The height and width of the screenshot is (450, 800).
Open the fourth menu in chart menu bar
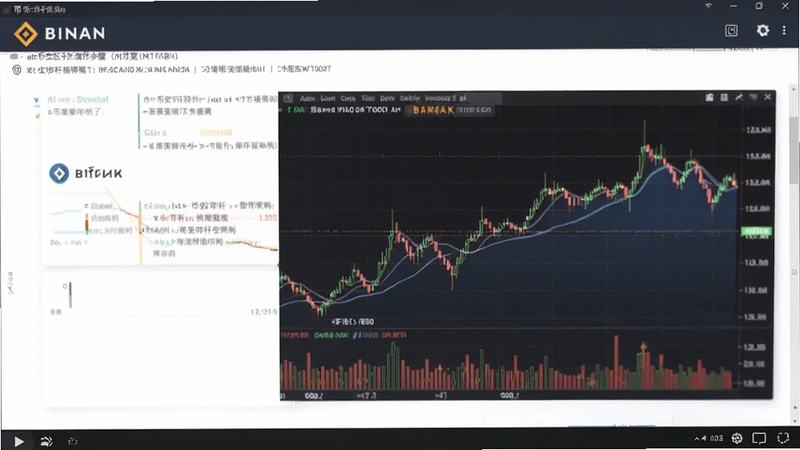[x=368, y=98]
